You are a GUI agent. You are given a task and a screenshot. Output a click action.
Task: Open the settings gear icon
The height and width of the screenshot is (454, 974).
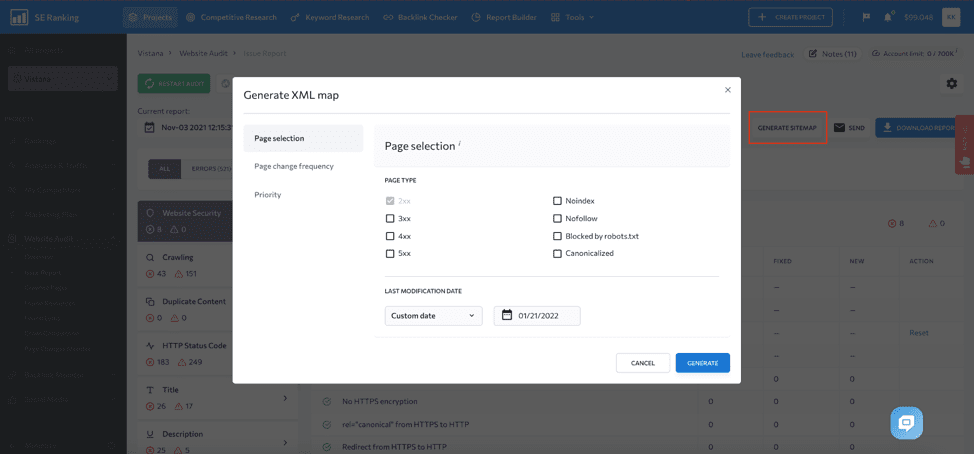[x=951, y=84]
